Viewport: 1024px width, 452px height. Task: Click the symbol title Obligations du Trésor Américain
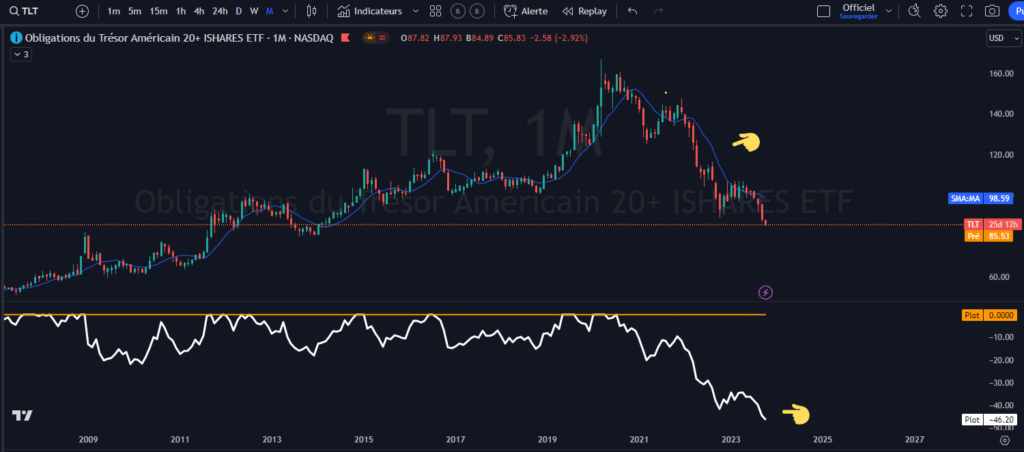[178, 39]
